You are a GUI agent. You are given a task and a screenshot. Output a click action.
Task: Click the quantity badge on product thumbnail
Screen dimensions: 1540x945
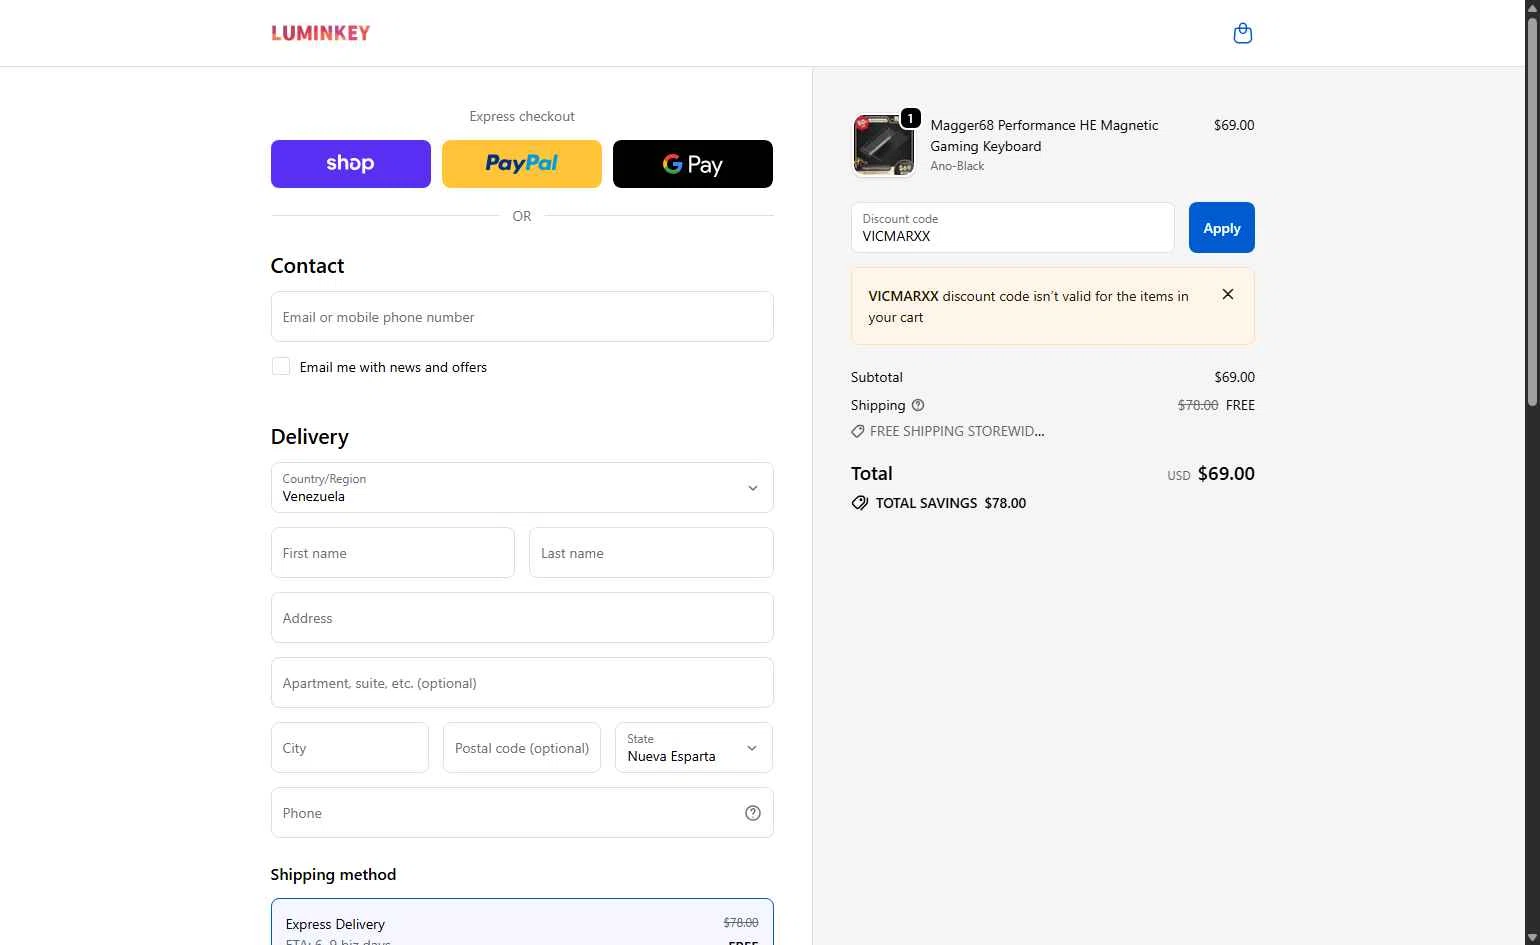point(910,118)
